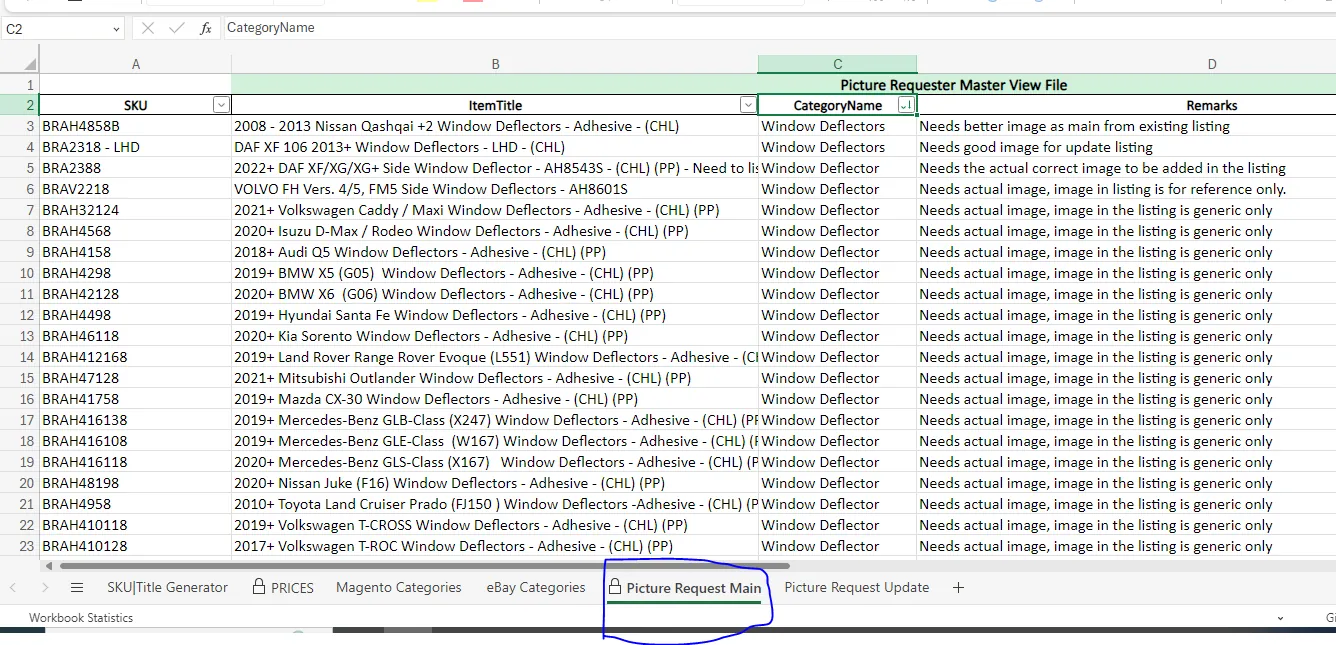Click the 2019+ Volkswagen T-CROSS item title

[461, 525]
